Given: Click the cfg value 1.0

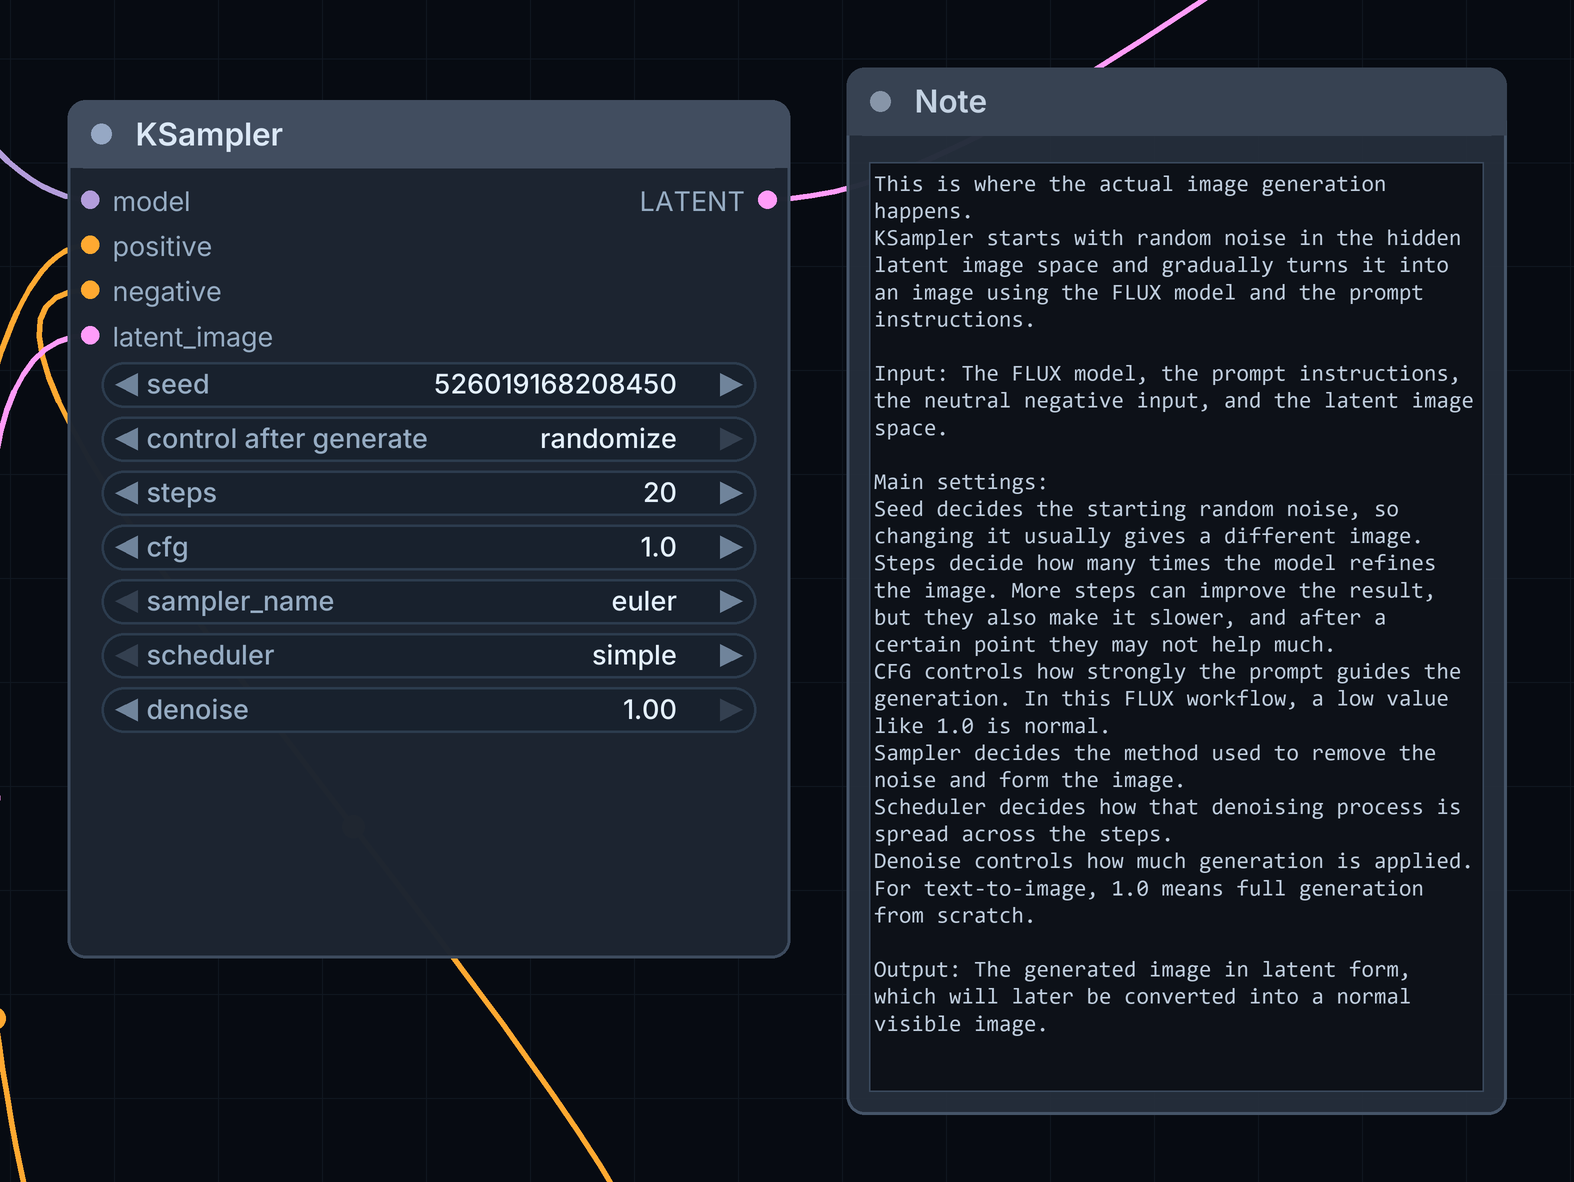Looking at the screenshot, I should [658, 547].
